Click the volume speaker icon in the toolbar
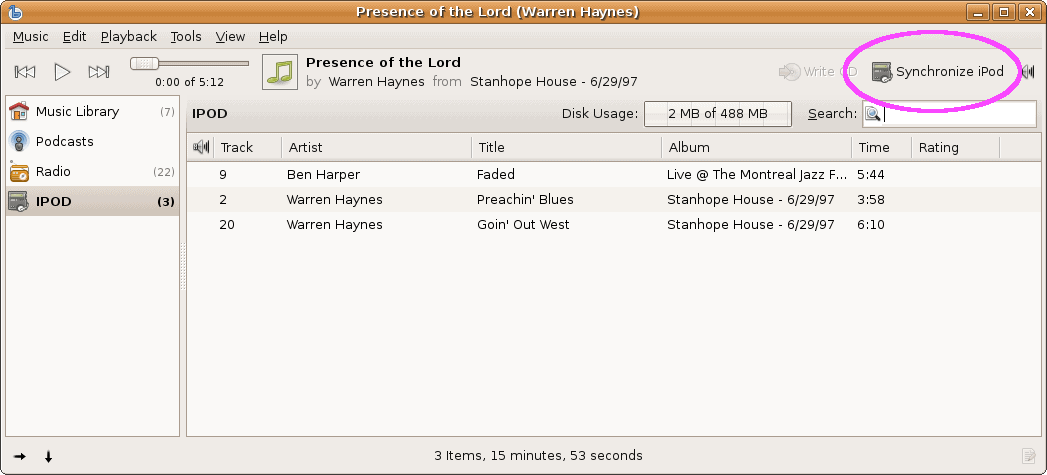Viewport: 1047px width, 475px height. [1027, 72]
